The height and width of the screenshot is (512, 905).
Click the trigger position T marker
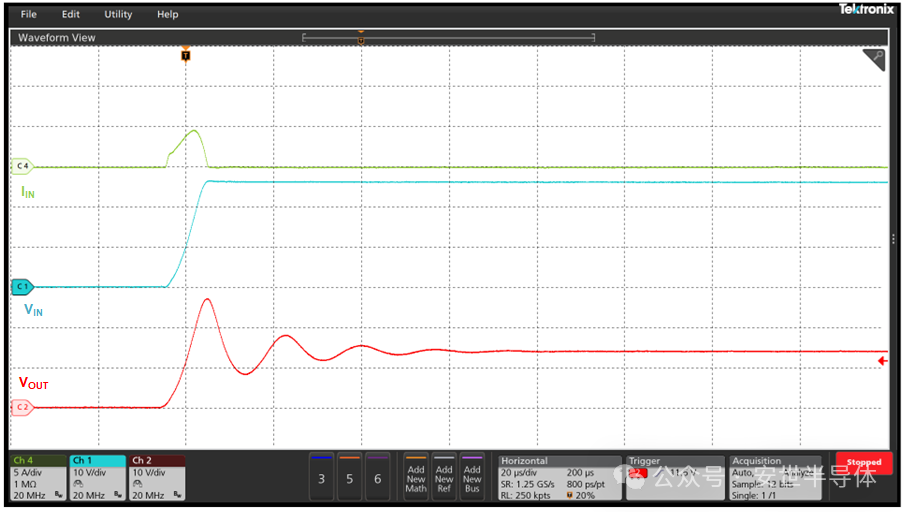click(x=185, y=56)
